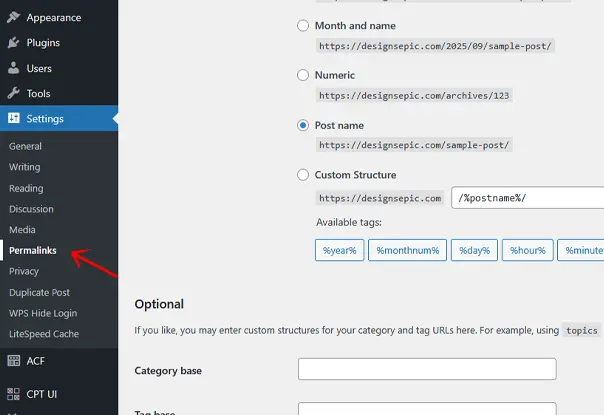The width and height of the screenshot is (604, 415).
Task: Click the Appearance paintbrush icon
Action: (13, 17)
